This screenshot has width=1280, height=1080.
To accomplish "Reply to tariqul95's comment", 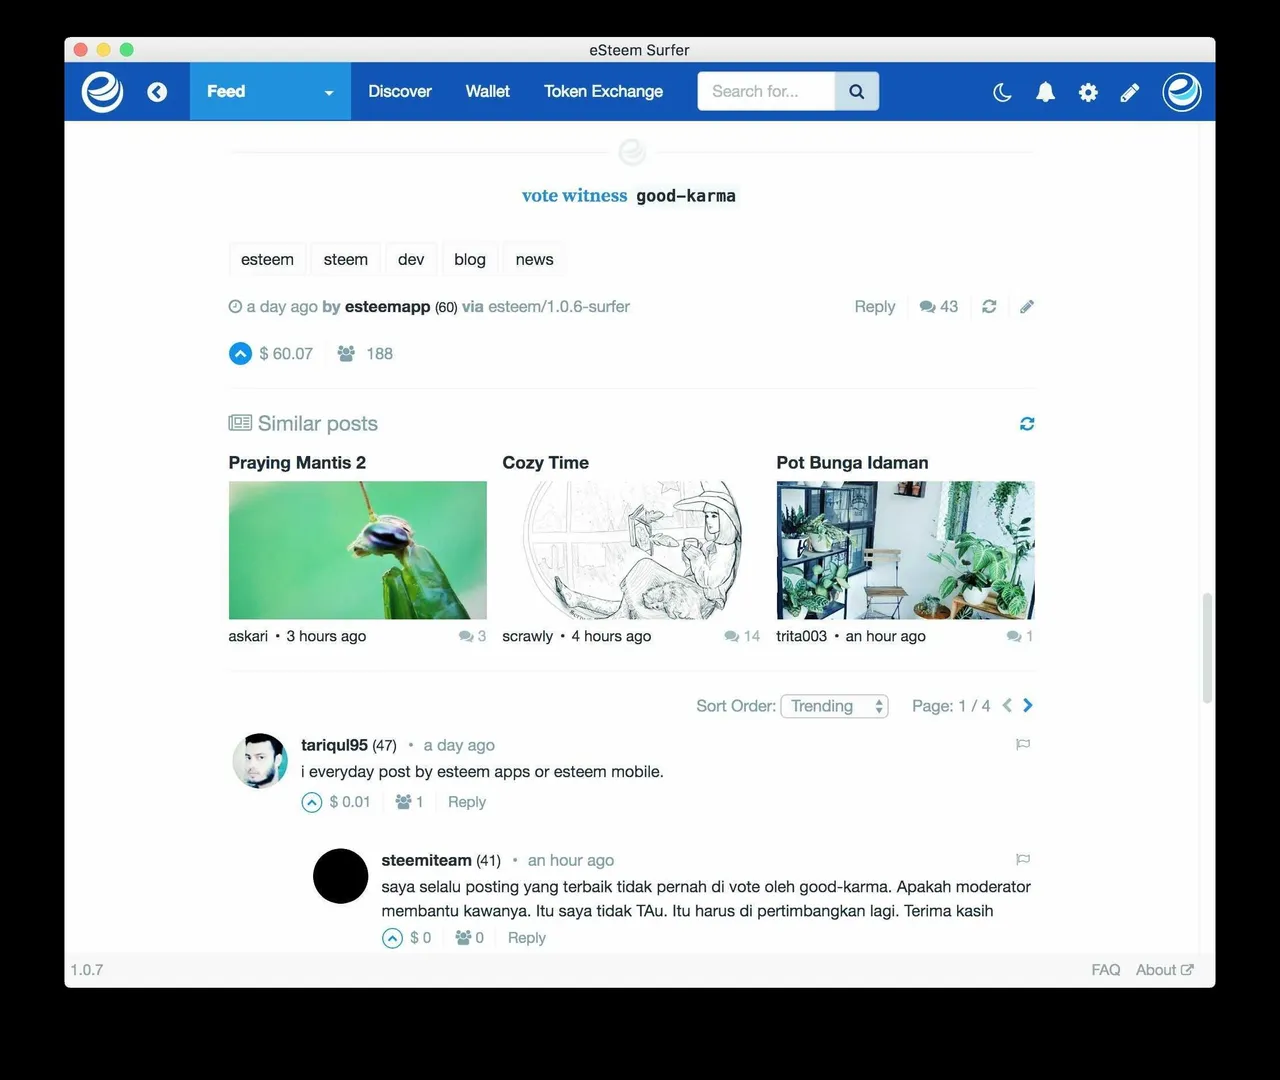I will tap(467, 802).
